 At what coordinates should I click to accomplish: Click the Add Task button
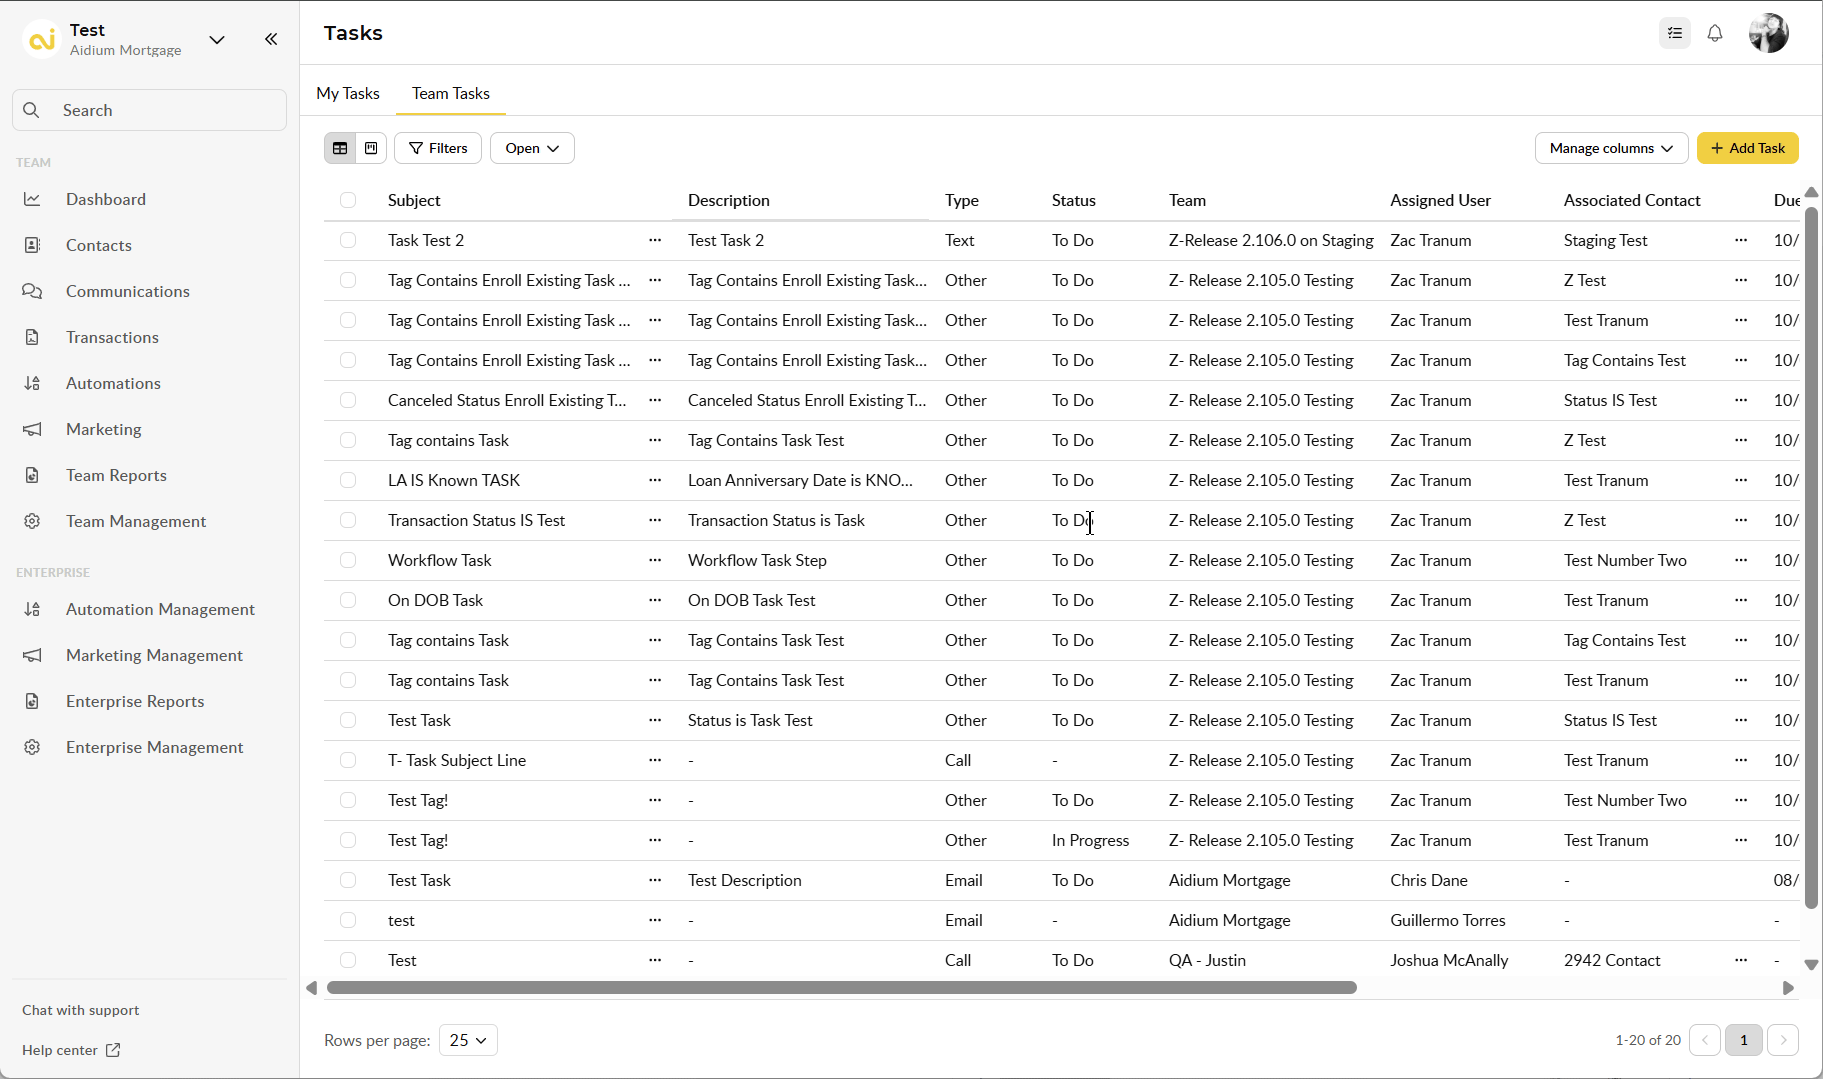[1747, 148]
